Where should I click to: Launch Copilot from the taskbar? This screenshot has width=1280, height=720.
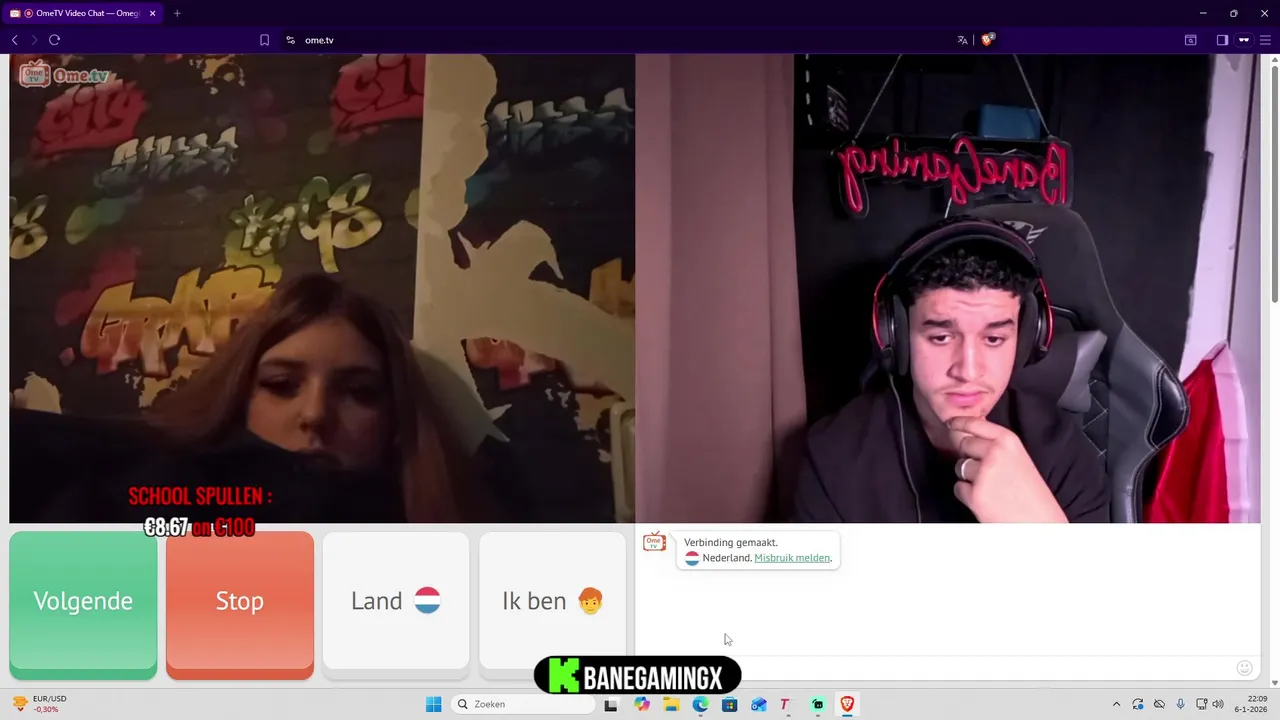[x=641, y=704]
